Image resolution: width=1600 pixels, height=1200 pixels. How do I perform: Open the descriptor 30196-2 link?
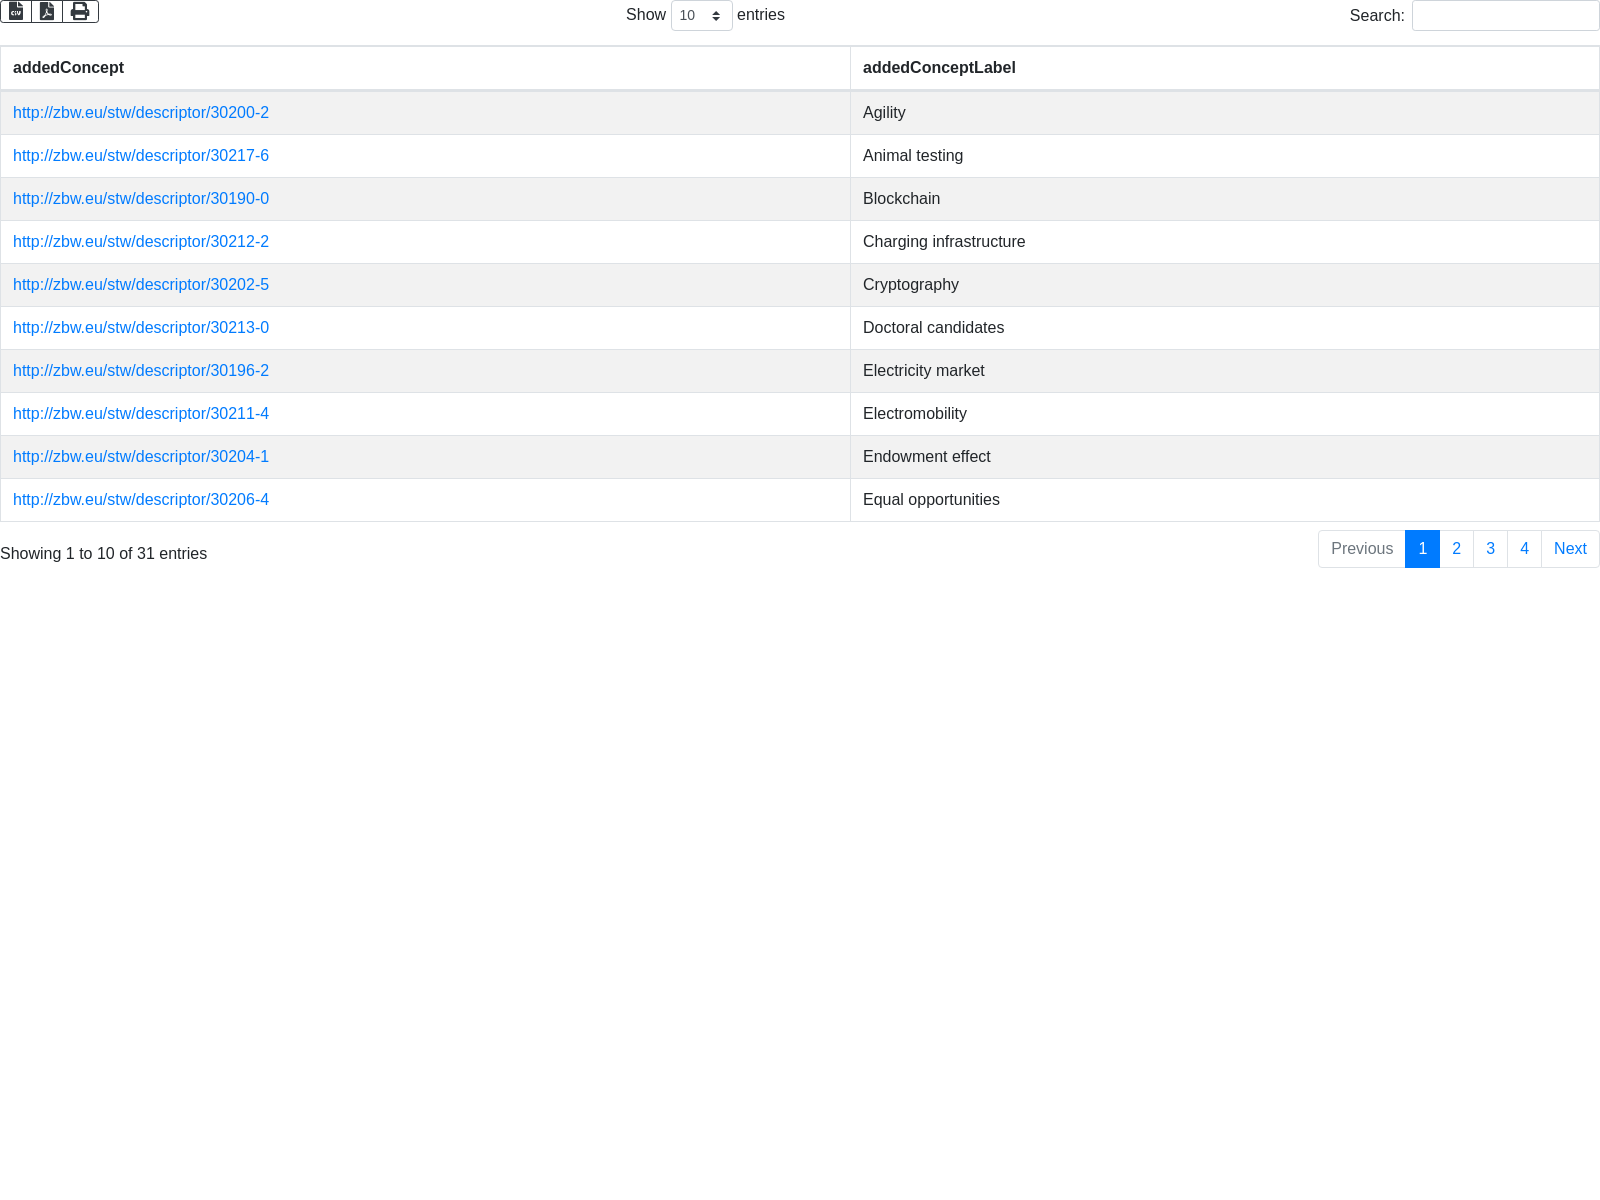click(141, 371)
